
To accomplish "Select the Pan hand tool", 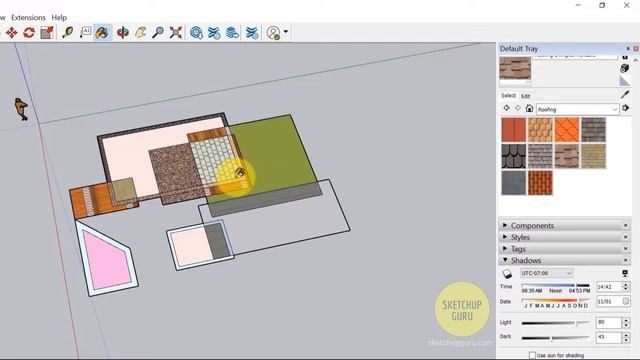I will [x=140, y=33].
